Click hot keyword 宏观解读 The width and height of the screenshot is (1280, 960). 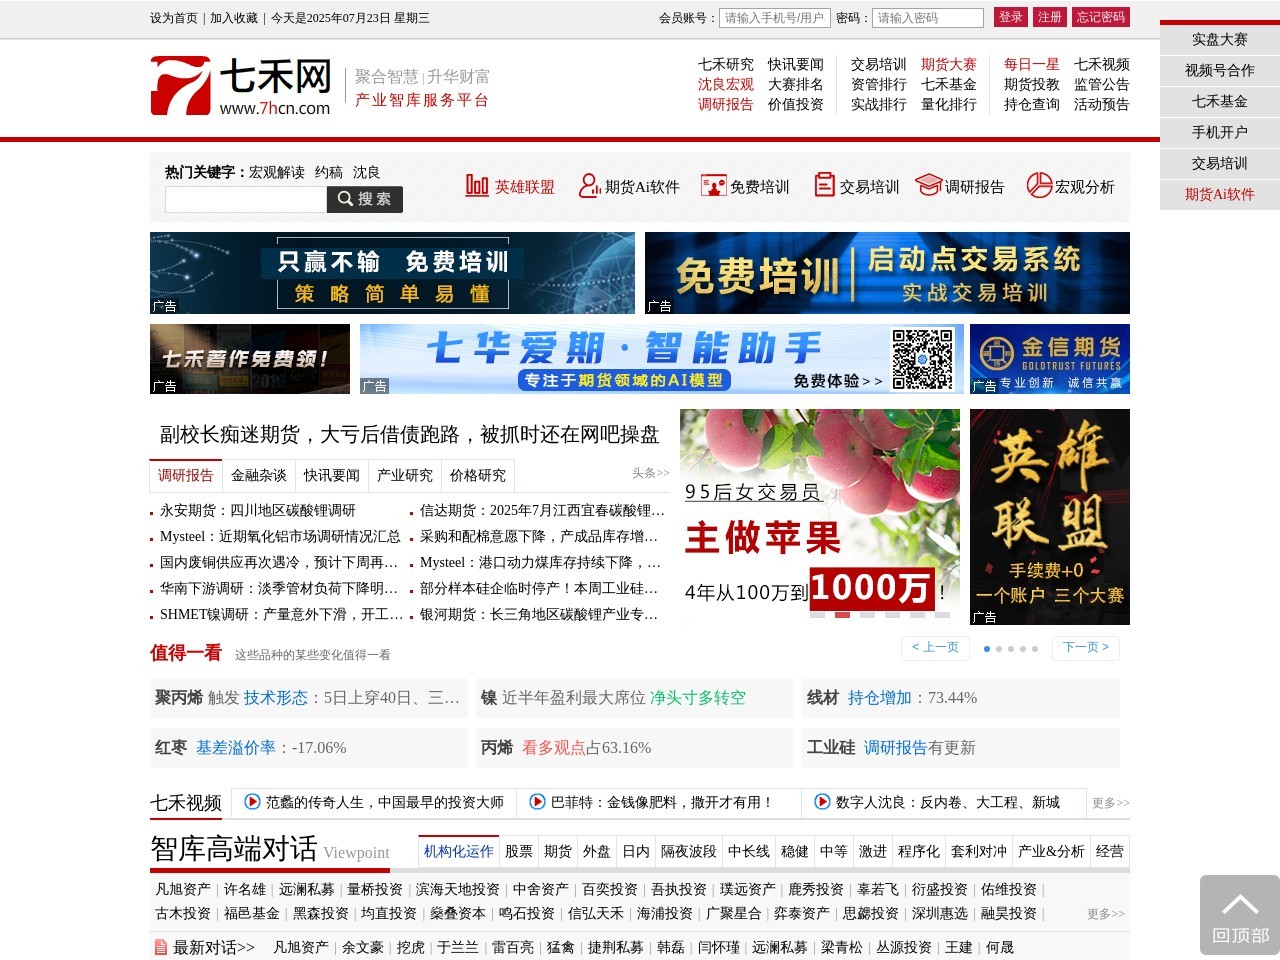277,173
